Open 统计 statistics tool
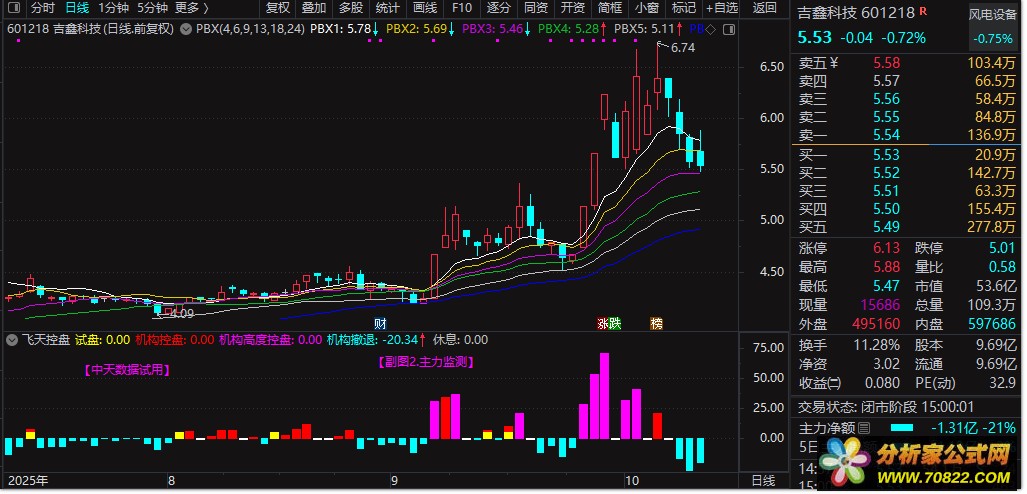1027x494 pixels. 388,8
